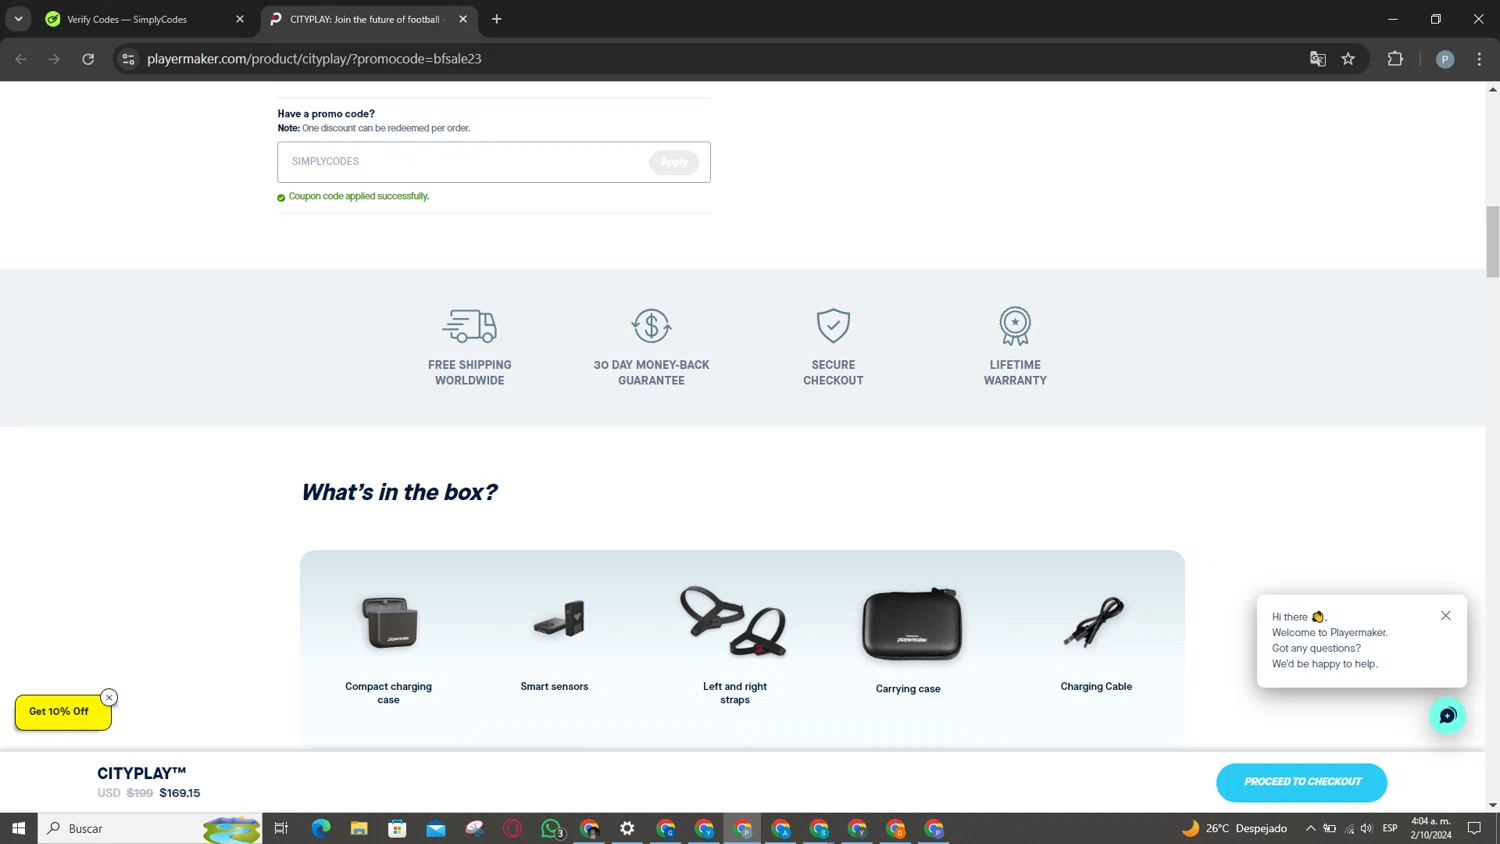1500x844 pixels.
Task: Click the address bar URL
Action: coord(314,59)
